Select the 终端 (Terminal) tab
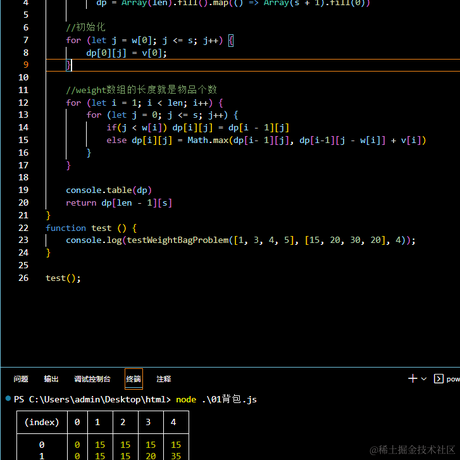The image size is (460, 460). [133, 379]
